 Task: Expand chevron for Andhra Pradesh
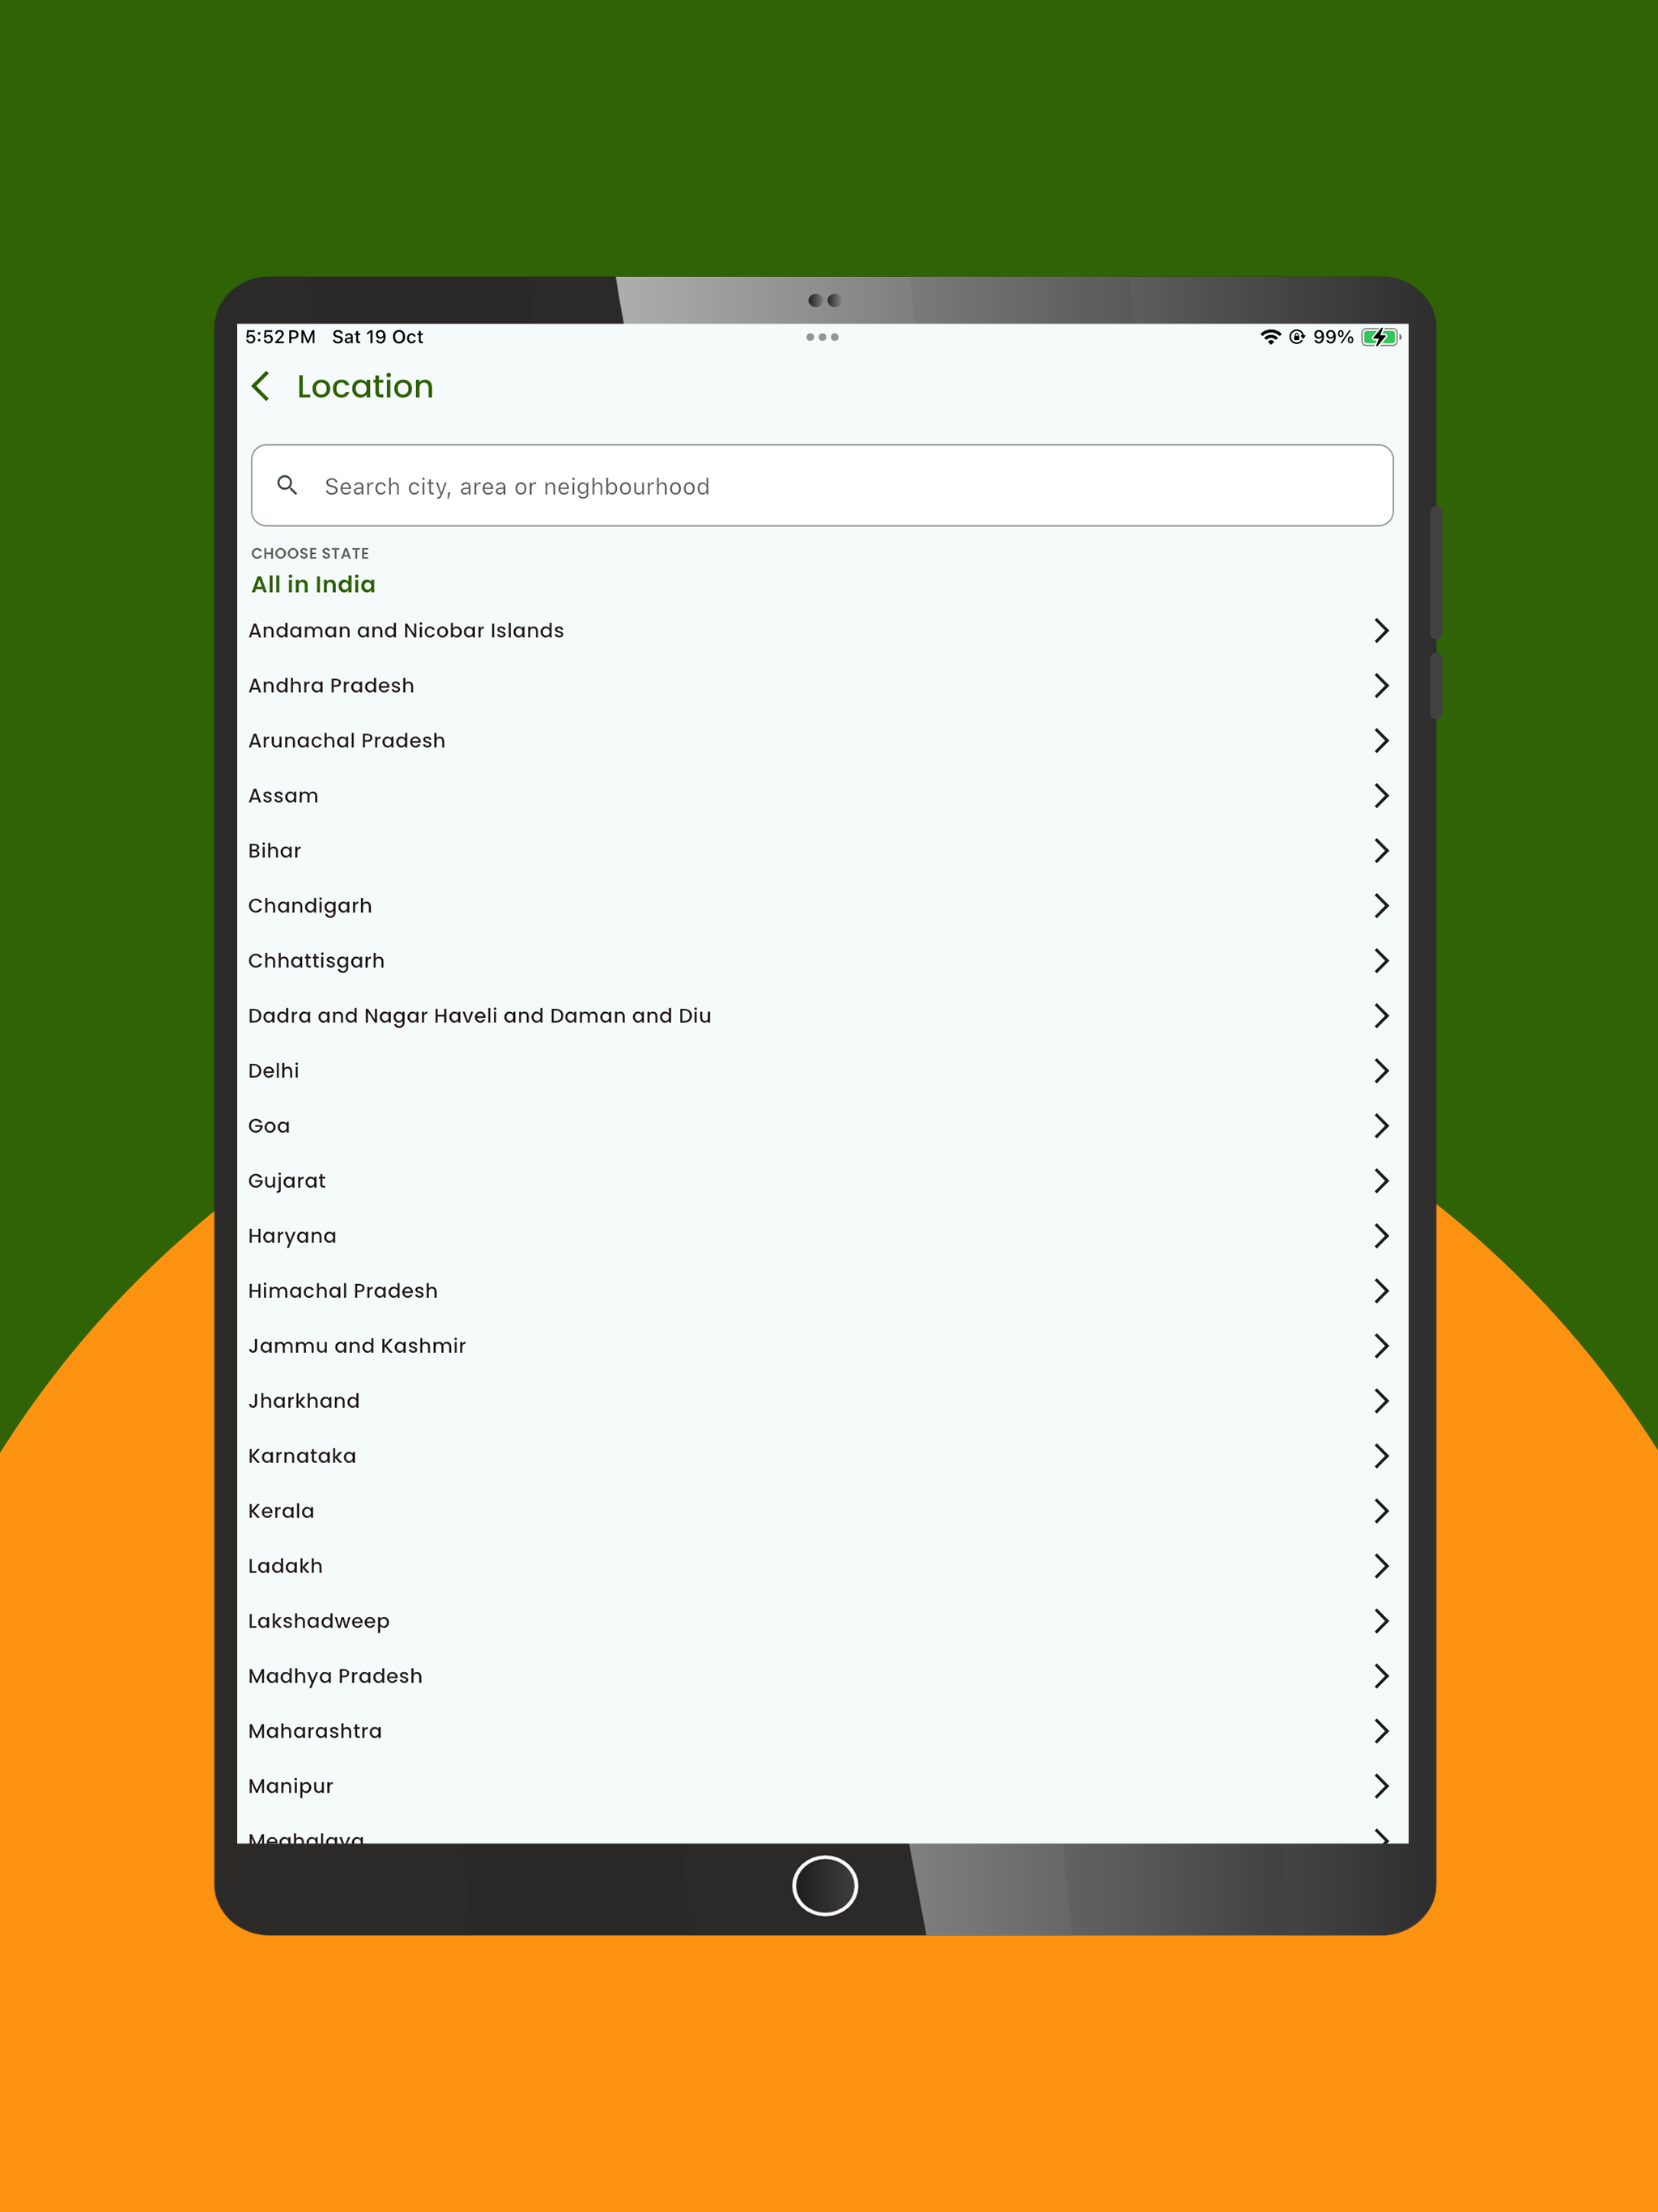(1381, 685)
